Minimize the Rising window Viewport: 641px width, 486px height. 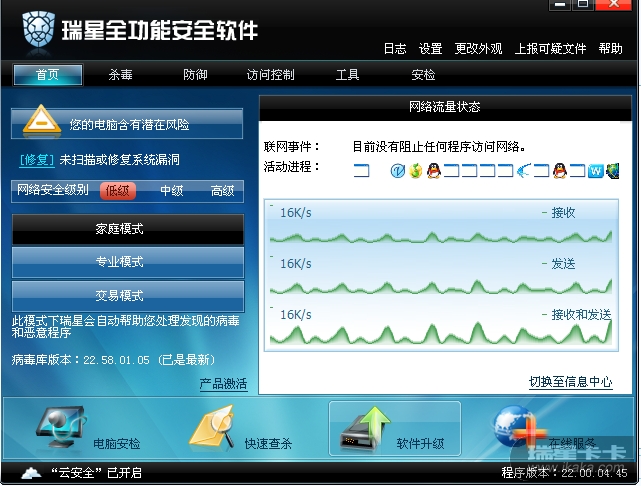click(560, 4)
